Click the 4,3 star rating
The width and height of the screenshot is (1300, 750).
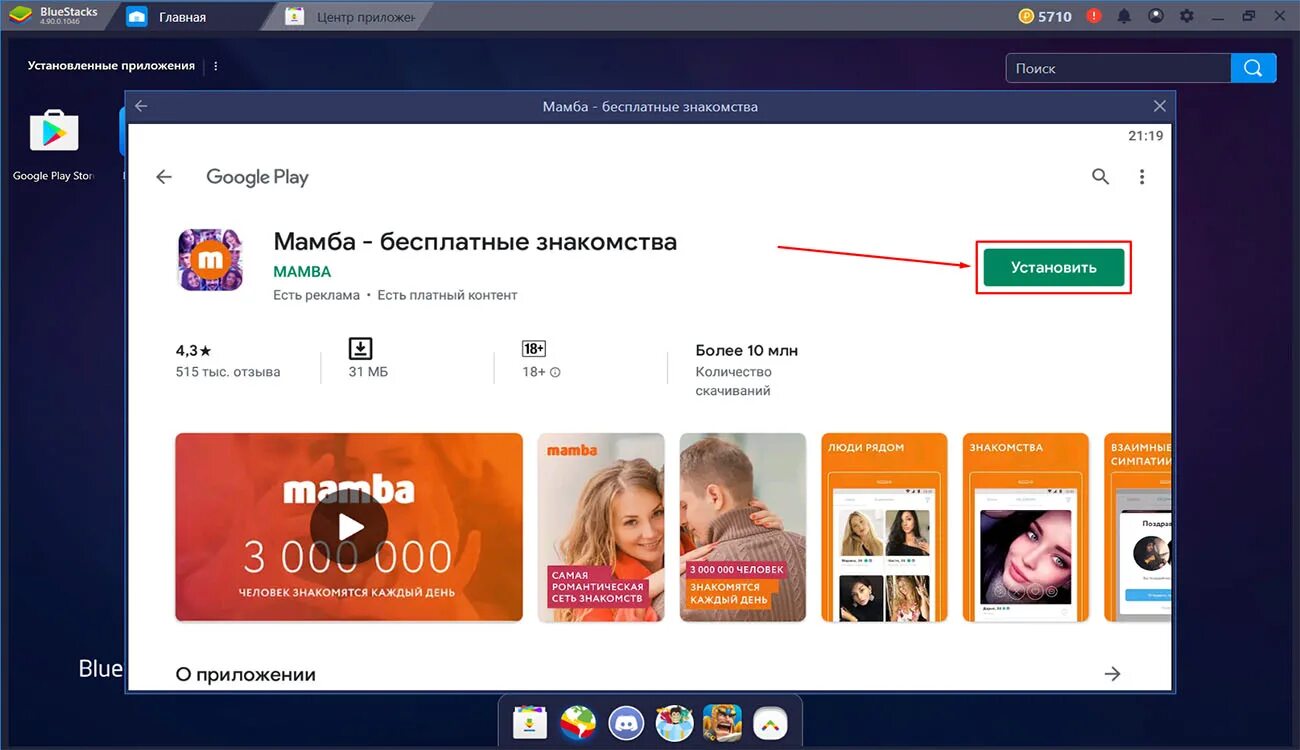click(x=194, y=350)
